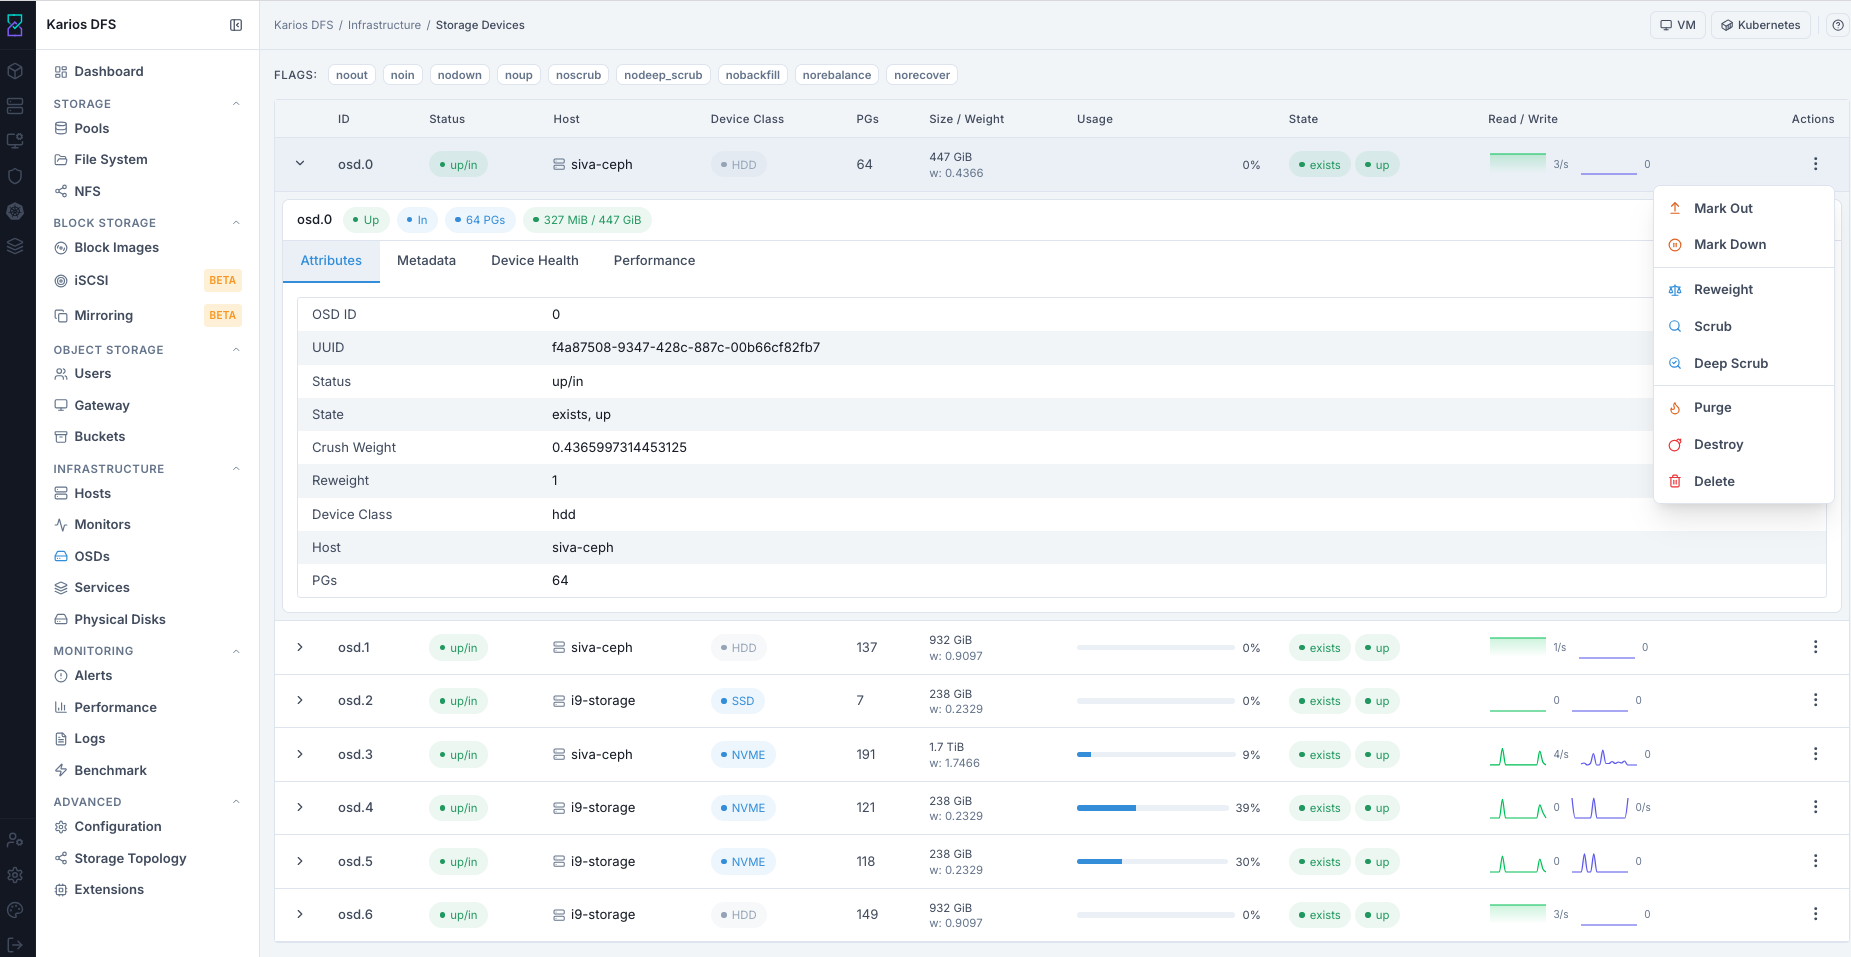The image size is (1851, 957).
Task: Open actions menu for osd.6
Action: click(x=1816, y=914)
